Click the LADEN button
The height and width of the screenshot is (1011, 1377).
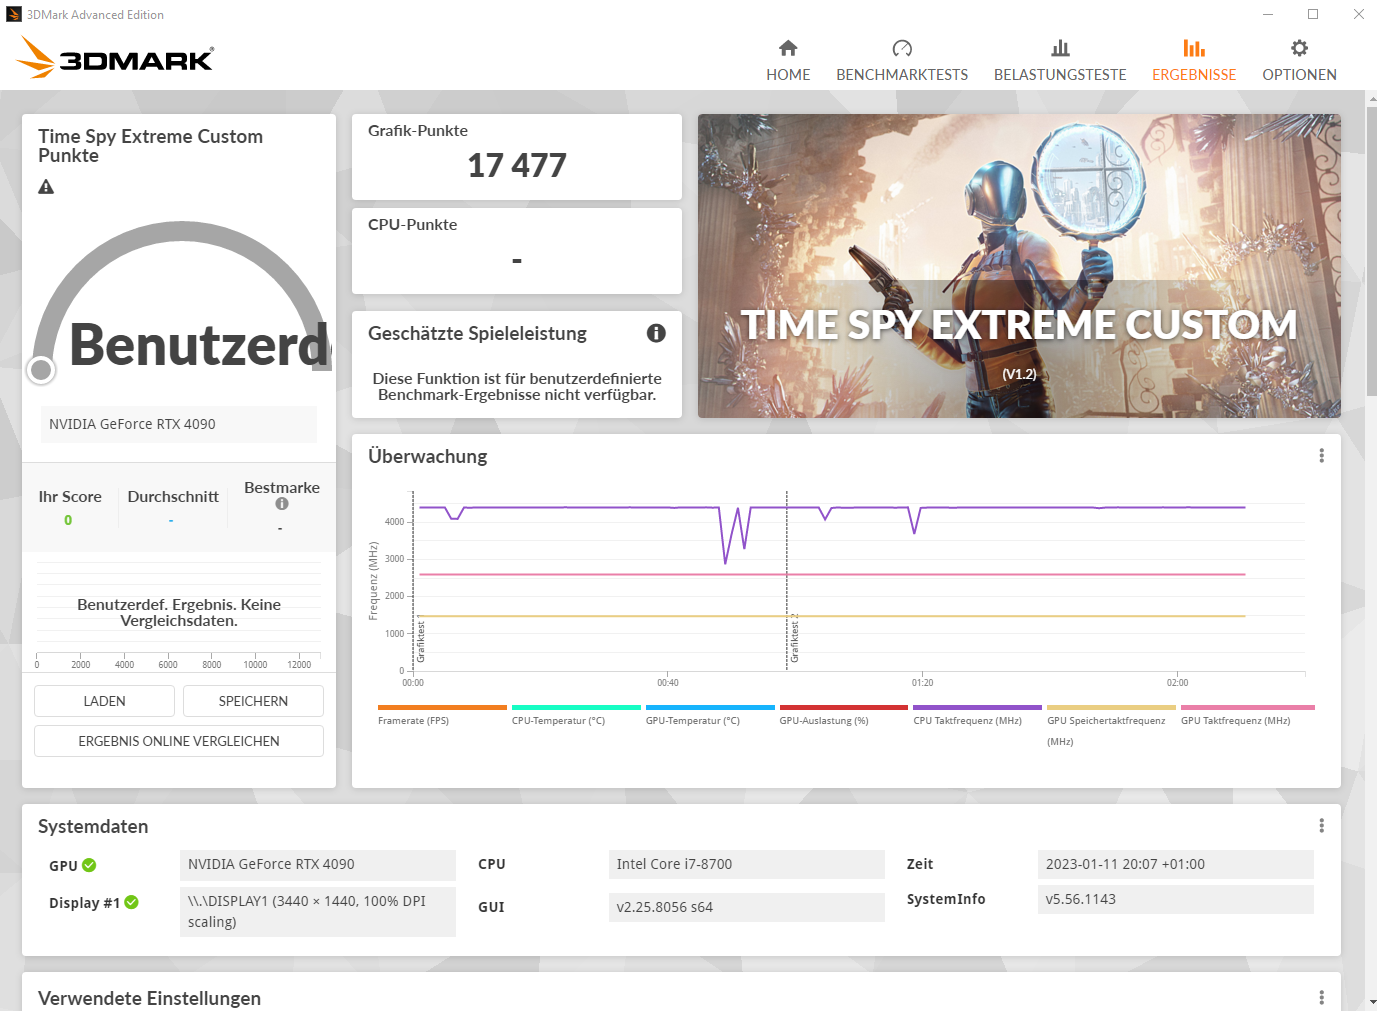(104, 701)
